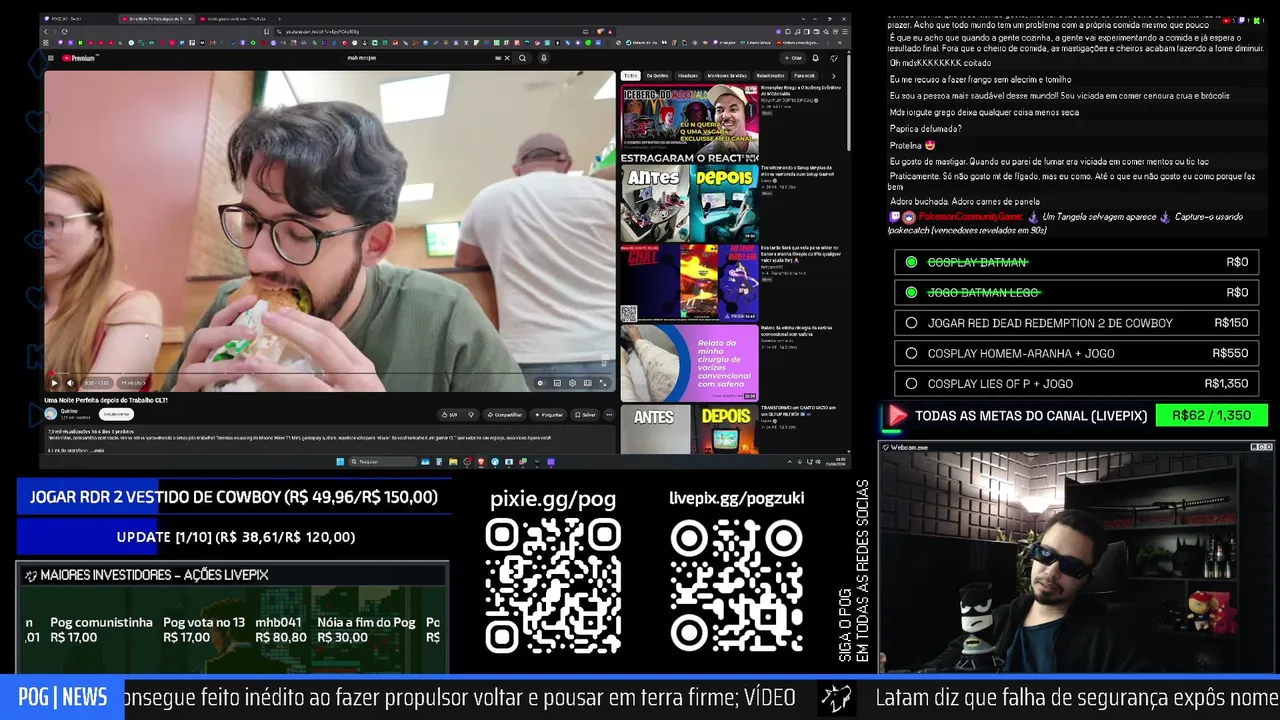This screenshot has width=1280, height=720.
Task: Select 'COSPLAY HOMEM-ARANHA + JOGO' goal radio
Action: point(911,353)
